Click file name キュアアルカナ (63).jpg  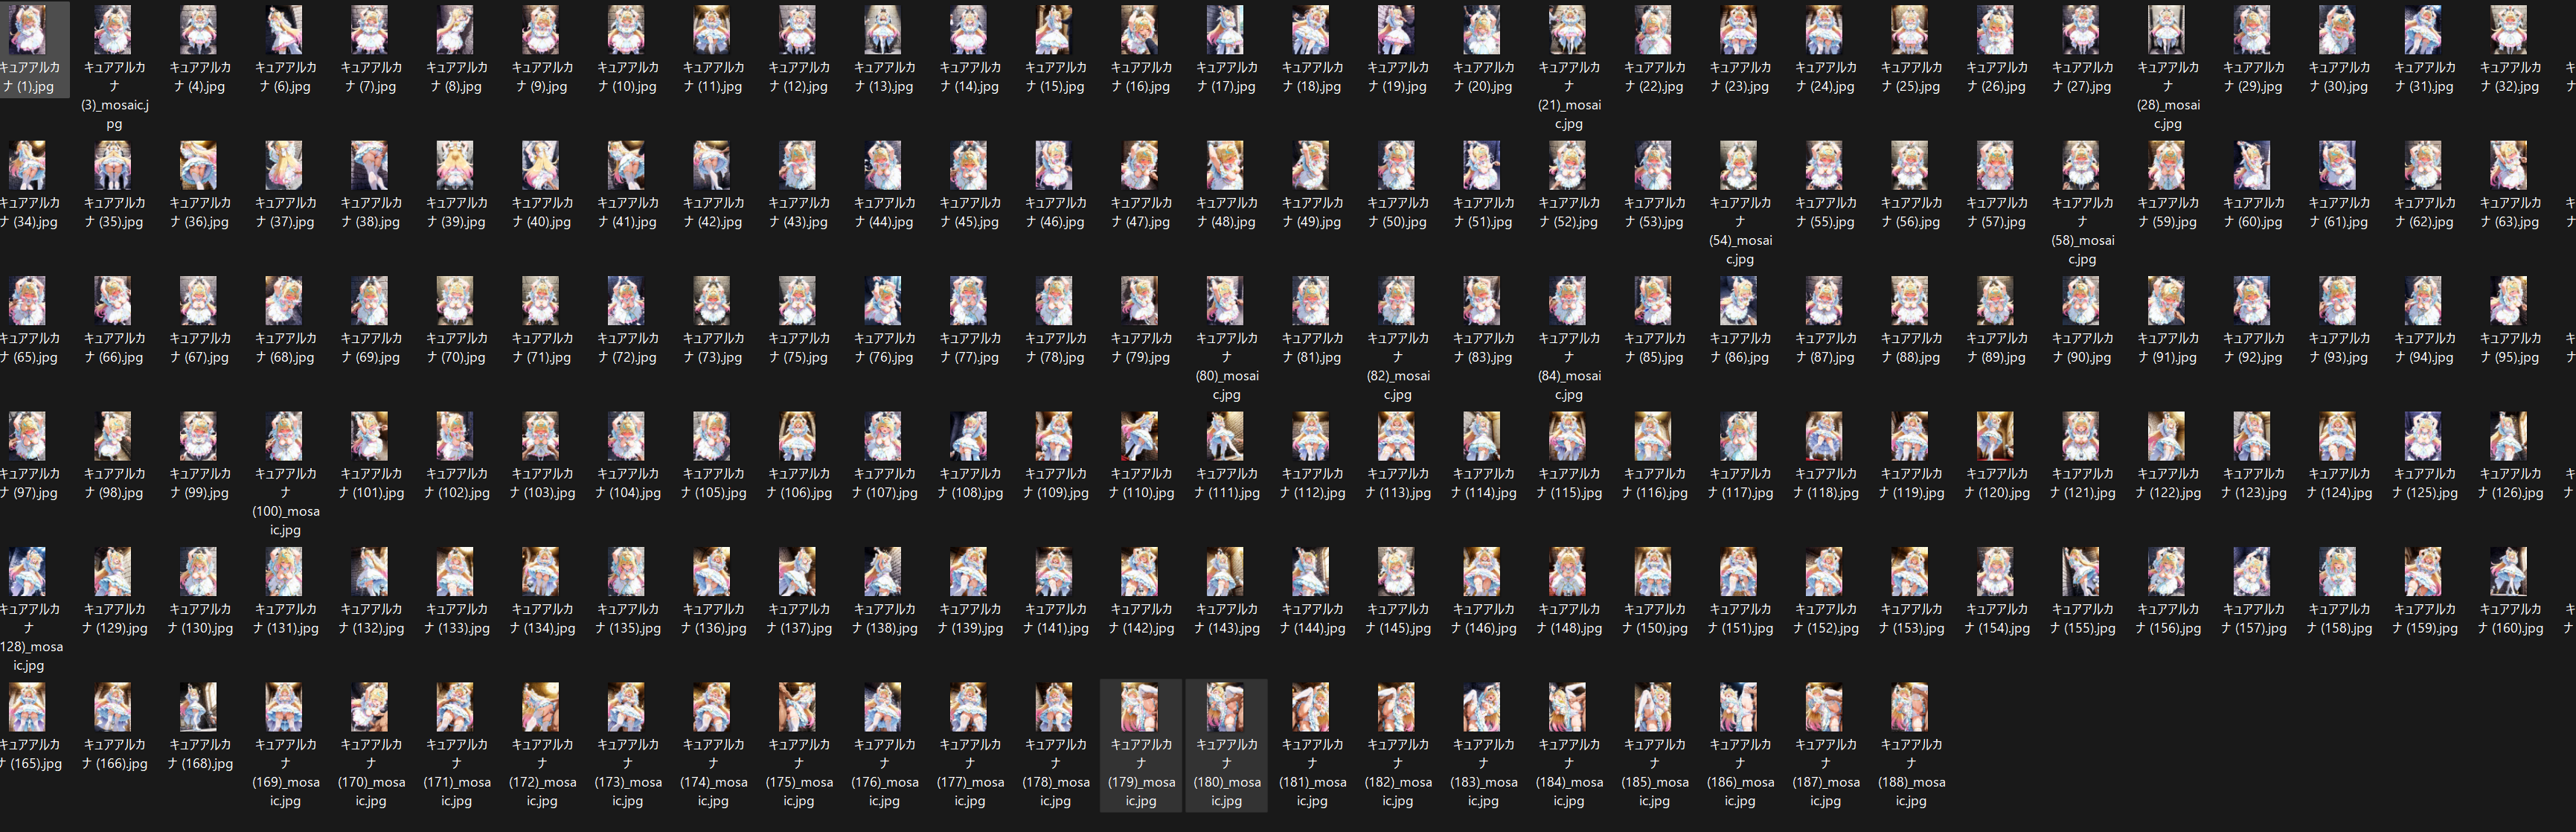pos(2510,212)
